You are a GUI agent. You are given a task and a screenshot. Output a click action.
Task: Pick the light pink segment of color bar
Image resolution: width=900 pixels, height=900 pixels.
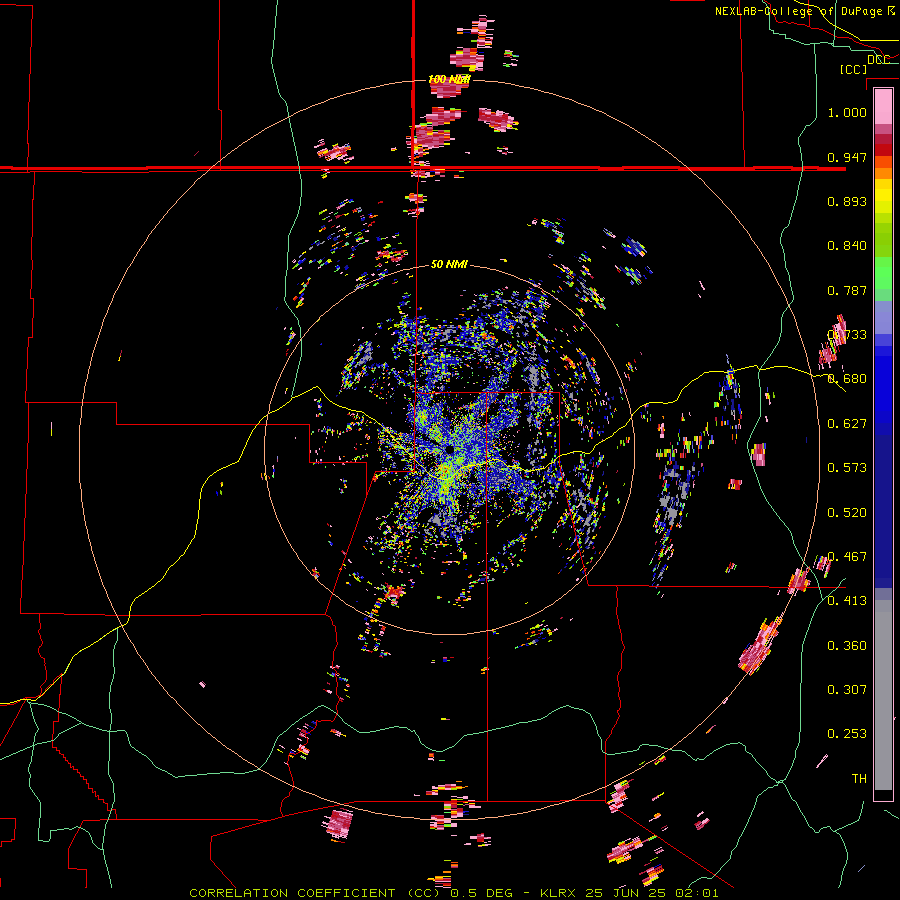(x=883, y=107)
